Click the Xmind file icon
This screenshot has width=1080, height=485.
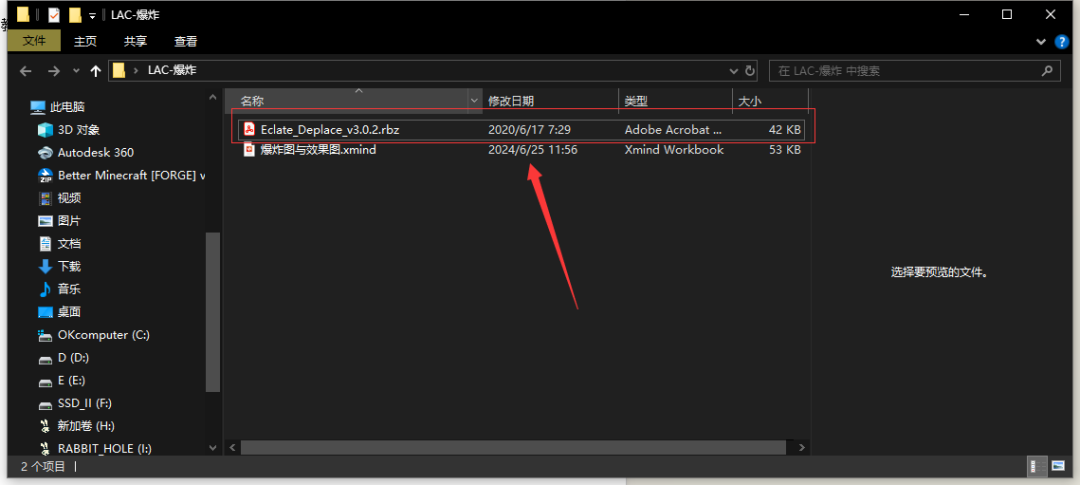[x=249, y=149]
